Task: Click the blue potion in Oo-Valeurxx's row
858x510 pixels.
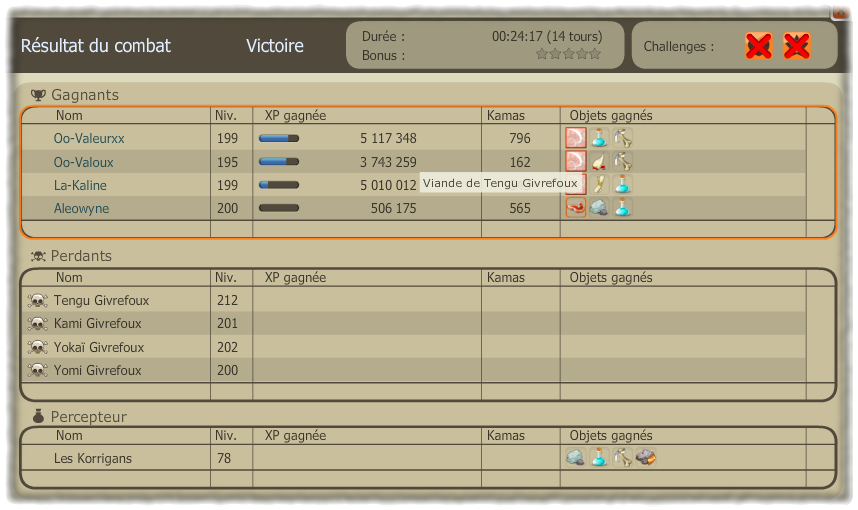Action: pos(599,138)
